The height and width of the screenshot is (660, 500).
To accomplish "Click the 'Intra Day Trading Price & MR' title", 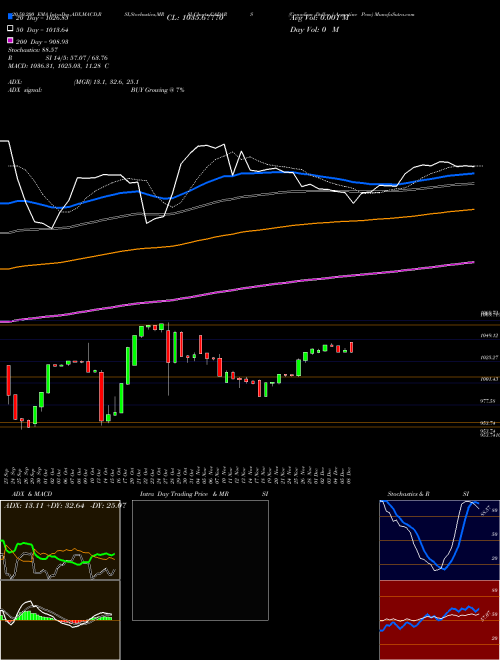I will click(x=184, y=494).
